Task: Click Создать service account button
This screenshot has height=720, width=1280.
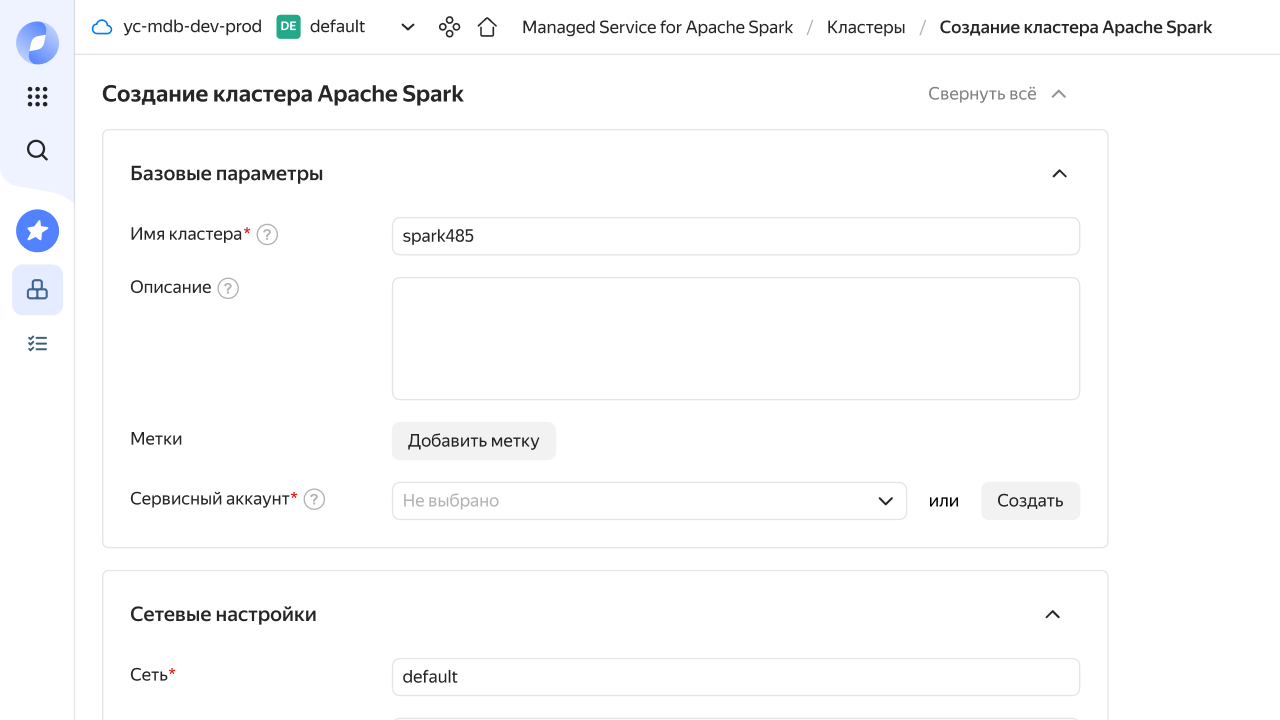Action: coord(1030,501)
